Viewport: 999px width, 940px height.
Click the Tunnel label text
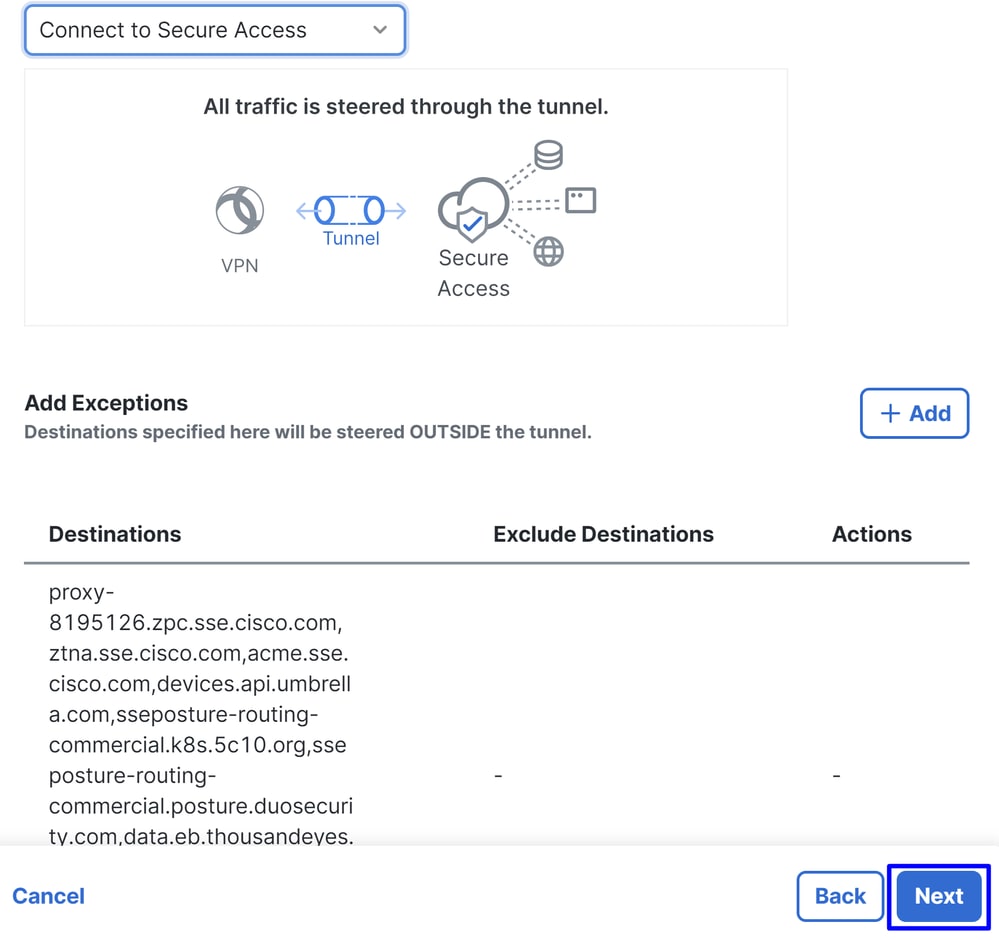tap(351, 238)
